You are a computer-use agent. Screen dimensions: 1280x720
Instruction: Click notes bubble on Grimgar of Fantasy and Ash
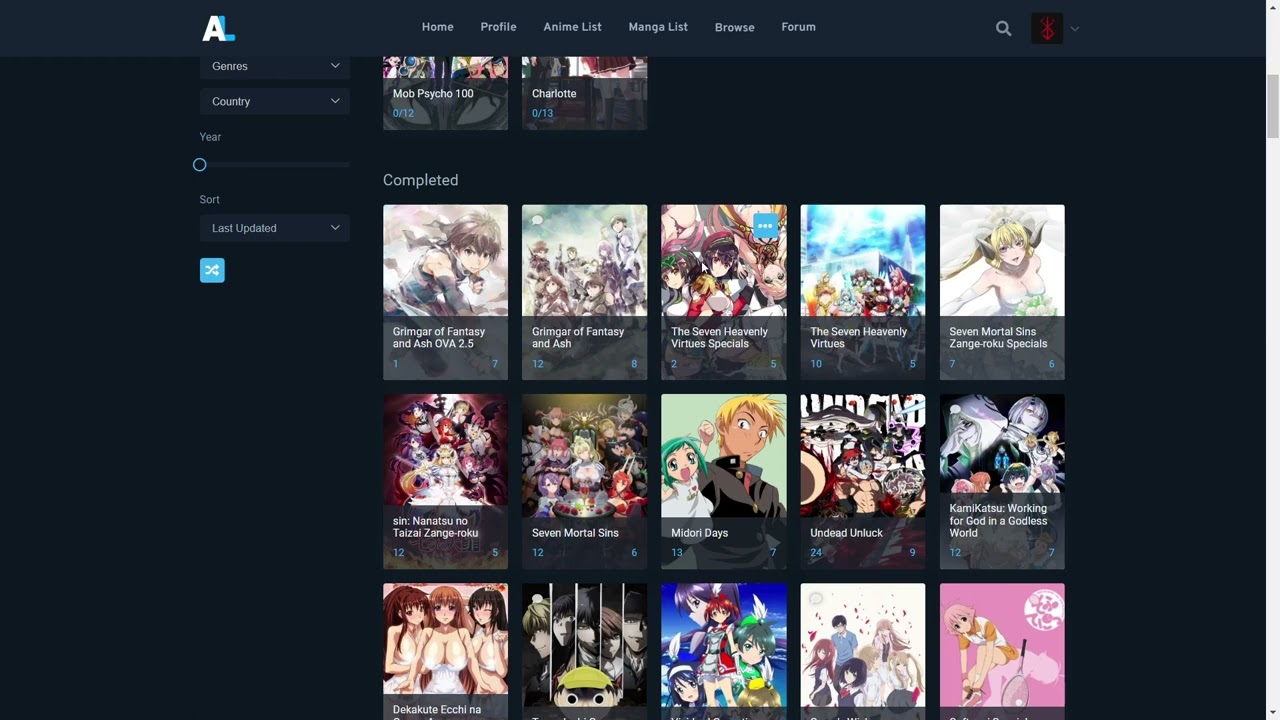click(537, 220)
